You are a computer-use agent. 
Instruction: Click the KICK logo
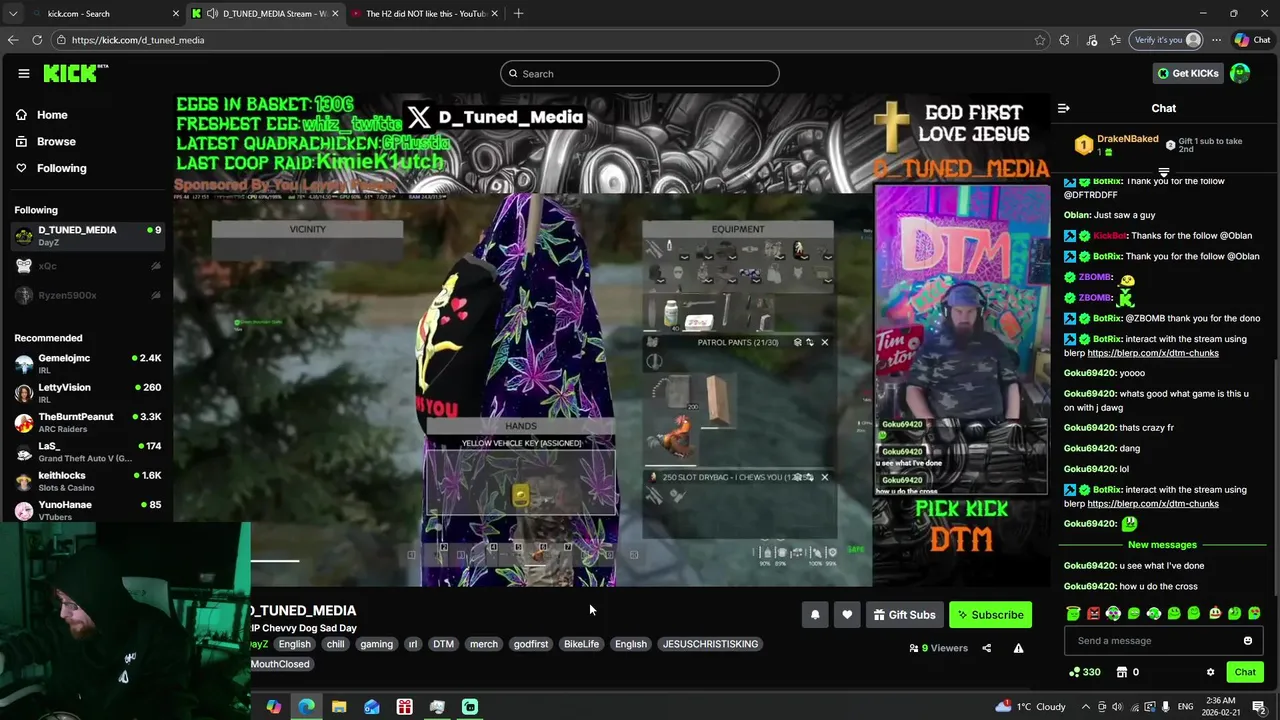click(75, 73)
